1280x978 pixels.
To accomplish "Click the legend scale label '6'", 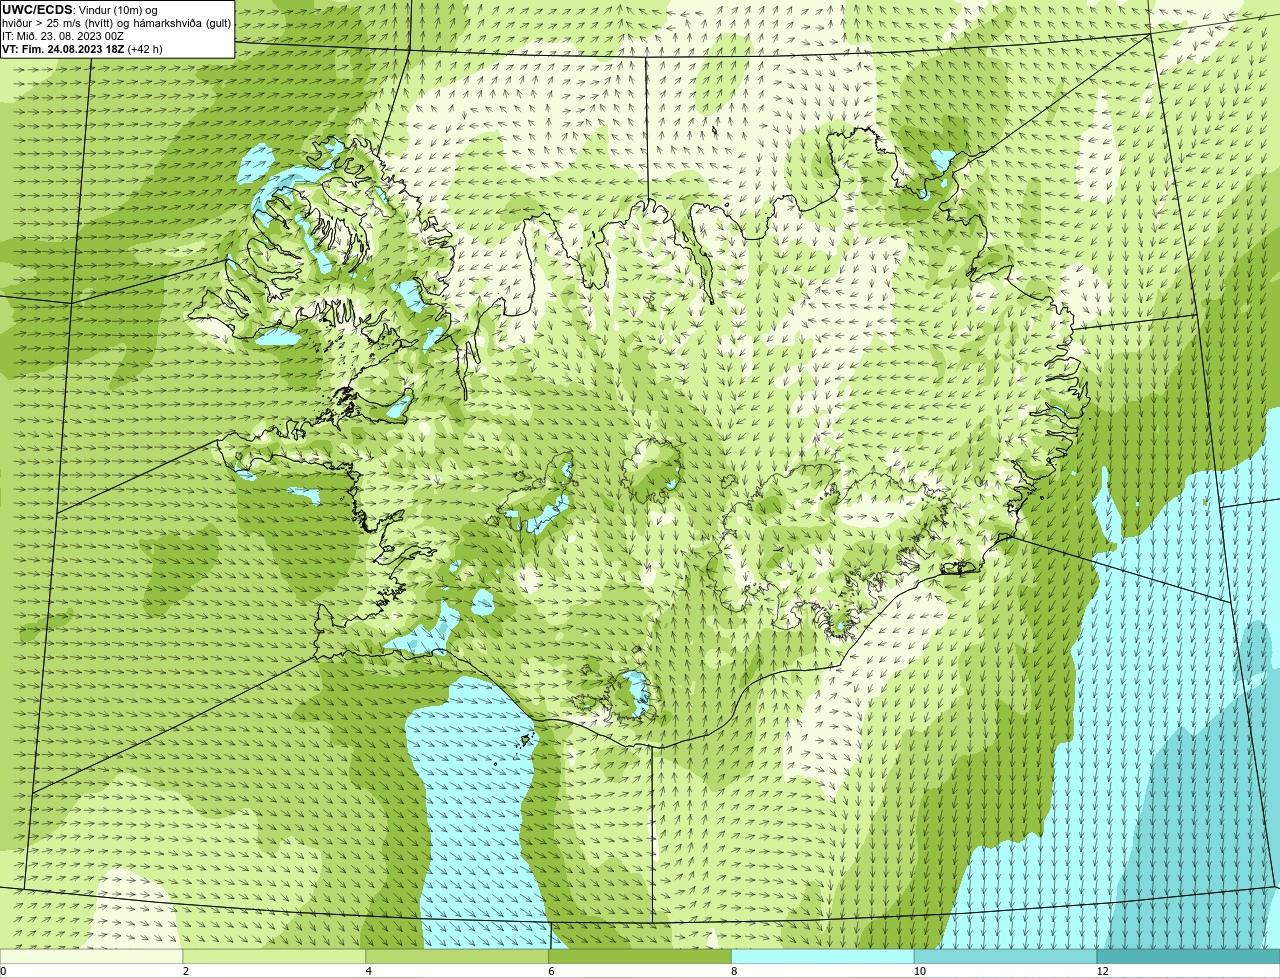I will pos(551,971).
